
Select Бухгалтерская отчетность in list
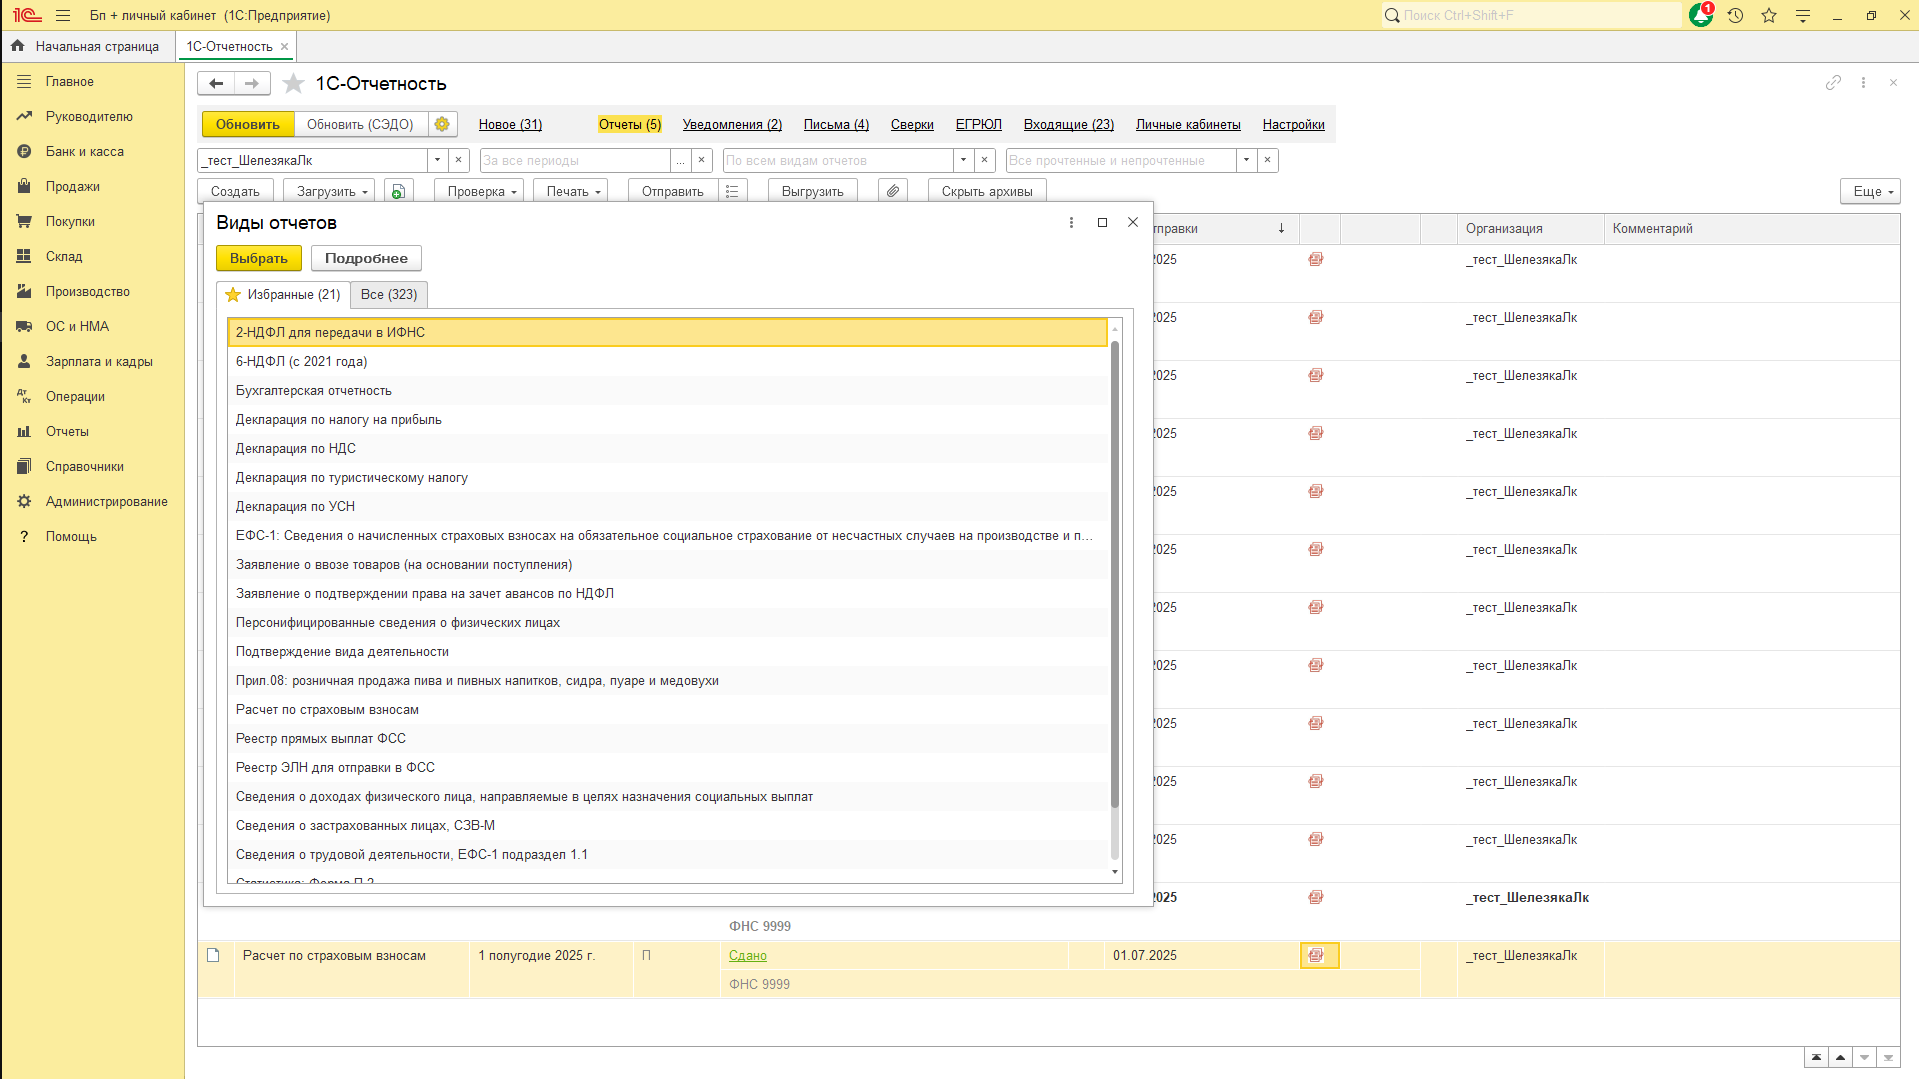click(668, 390)
